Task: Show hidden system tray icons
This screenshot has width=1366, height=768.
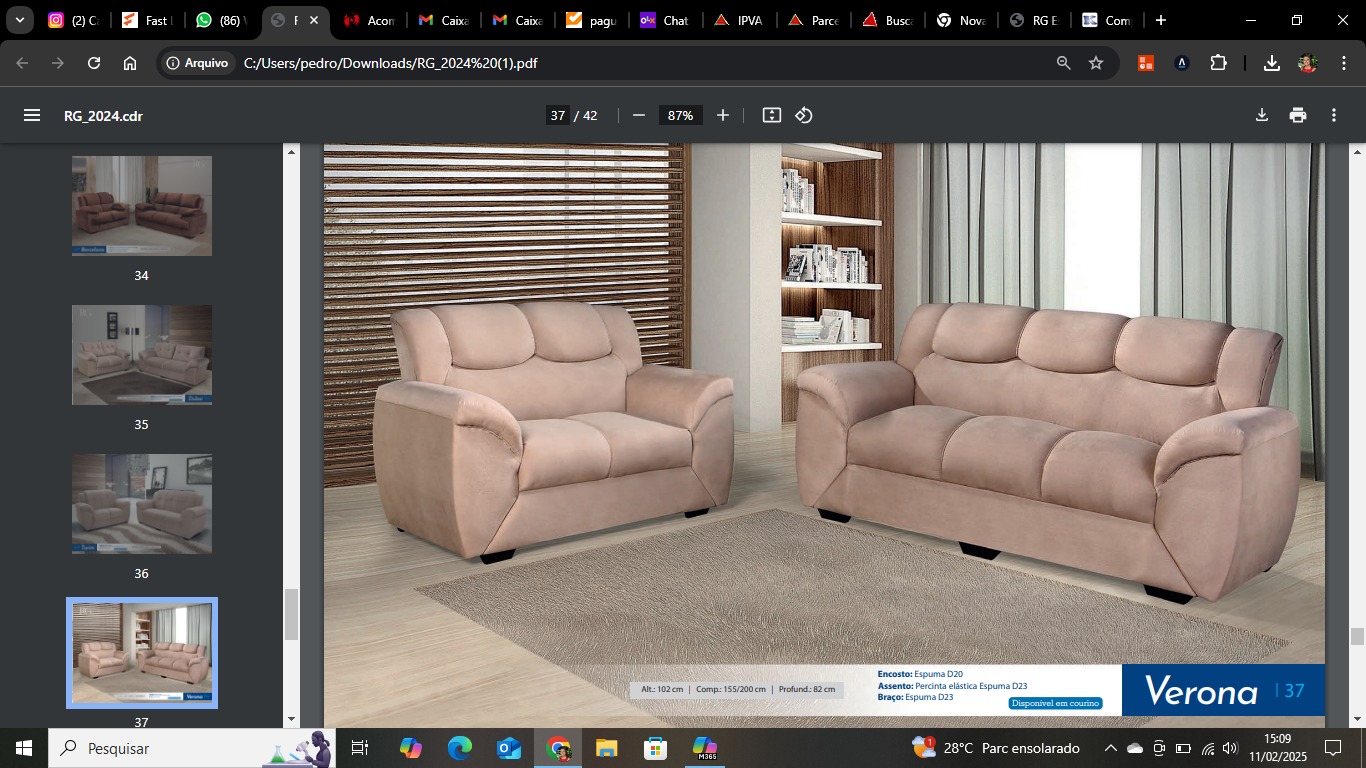Action: point(1110,748)
